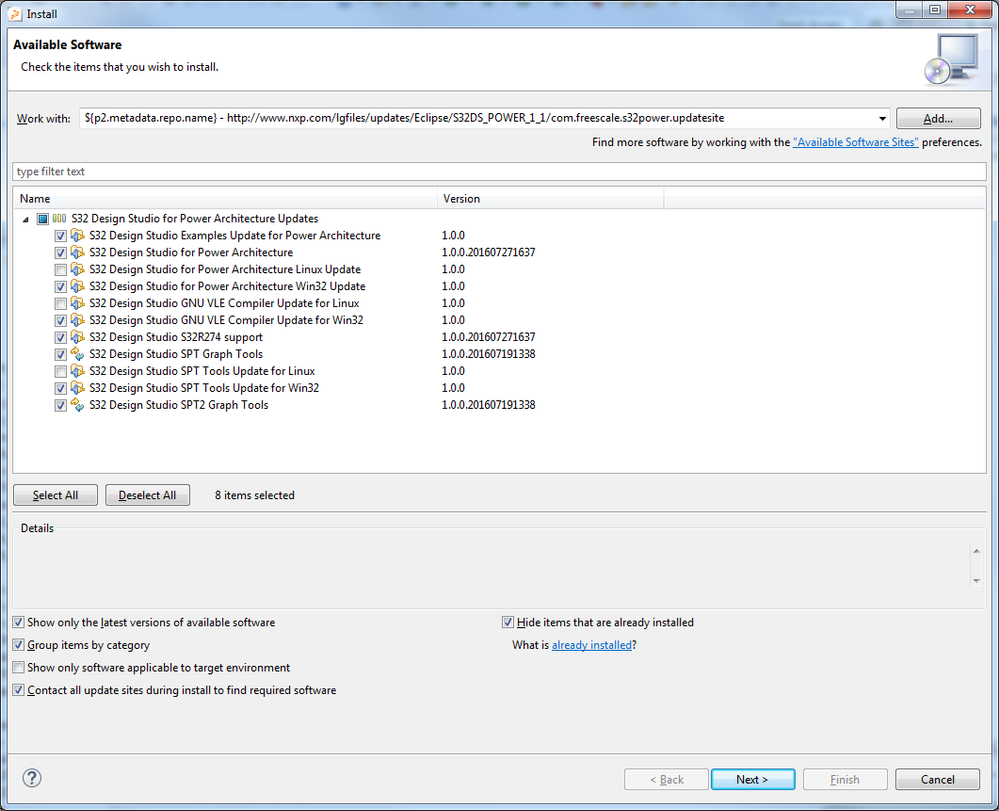The width and height of the screenshot is (999, 811).
Task: Click Details scroll down arrow
Action: pos(976,580)
